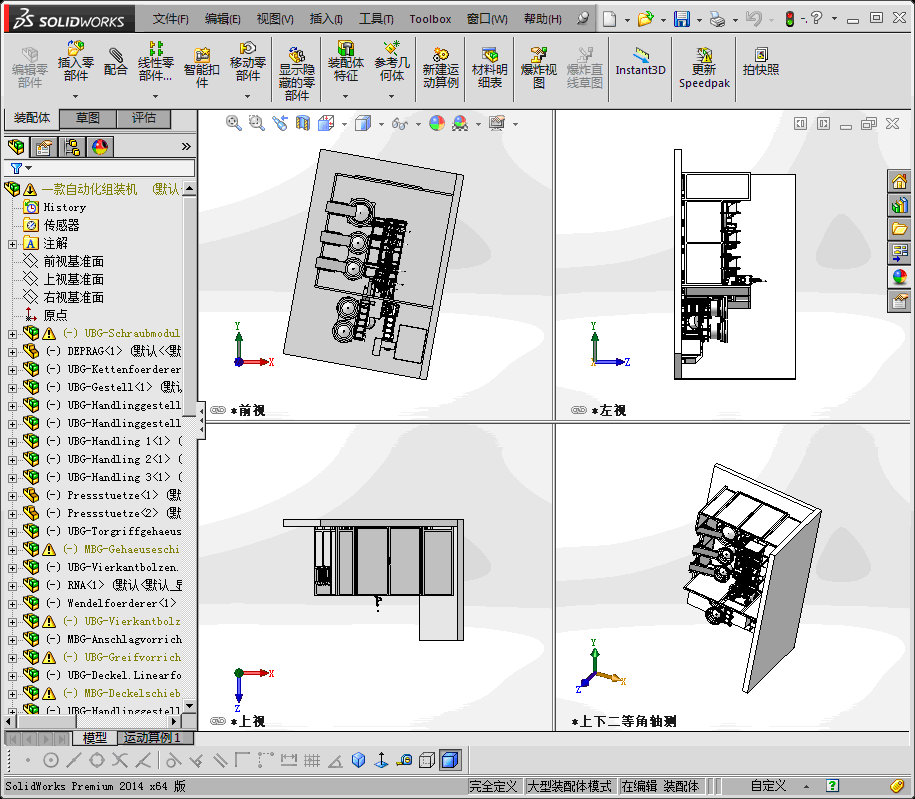
Task: Open File Explorer folder icon in task pane
Action: click(x=899, y=229)
